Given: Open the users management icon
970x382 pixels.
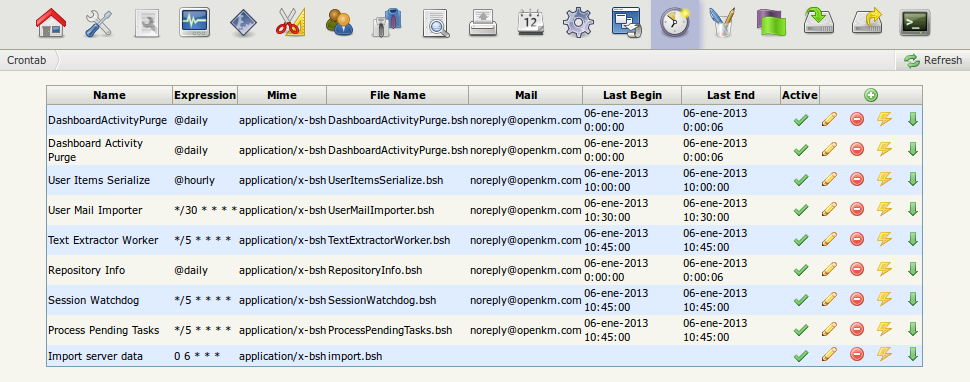Looking at the screenshot, I should [x=339, y=23].
